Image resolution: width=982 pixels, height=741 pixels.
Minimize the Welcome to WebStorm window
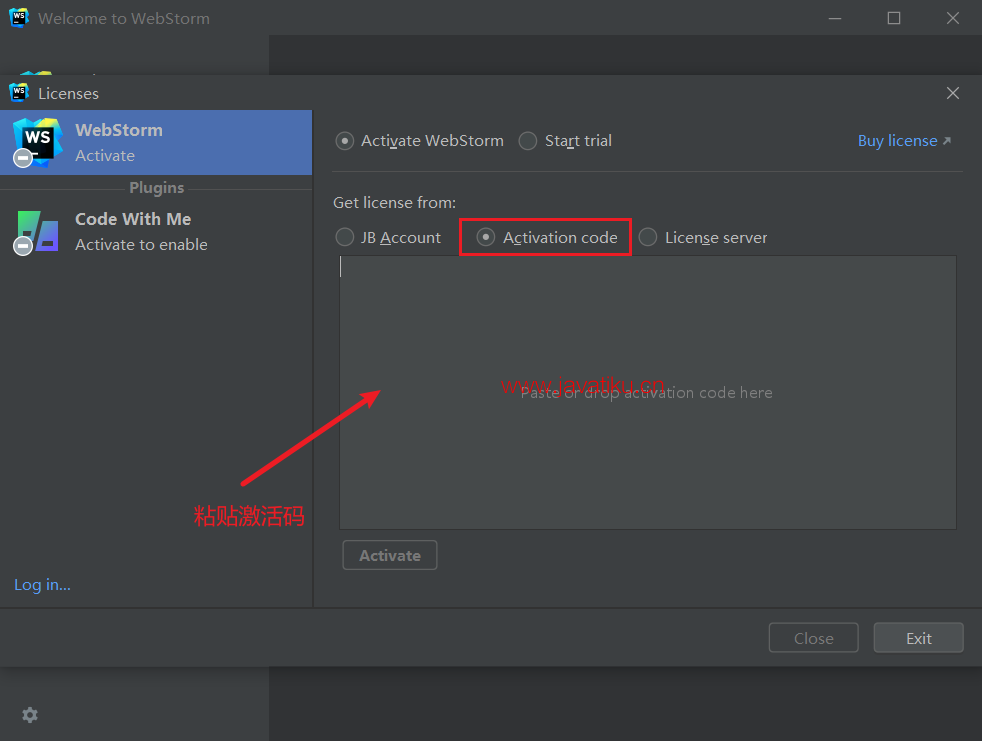pyautogui.click(x=835, y=18)
